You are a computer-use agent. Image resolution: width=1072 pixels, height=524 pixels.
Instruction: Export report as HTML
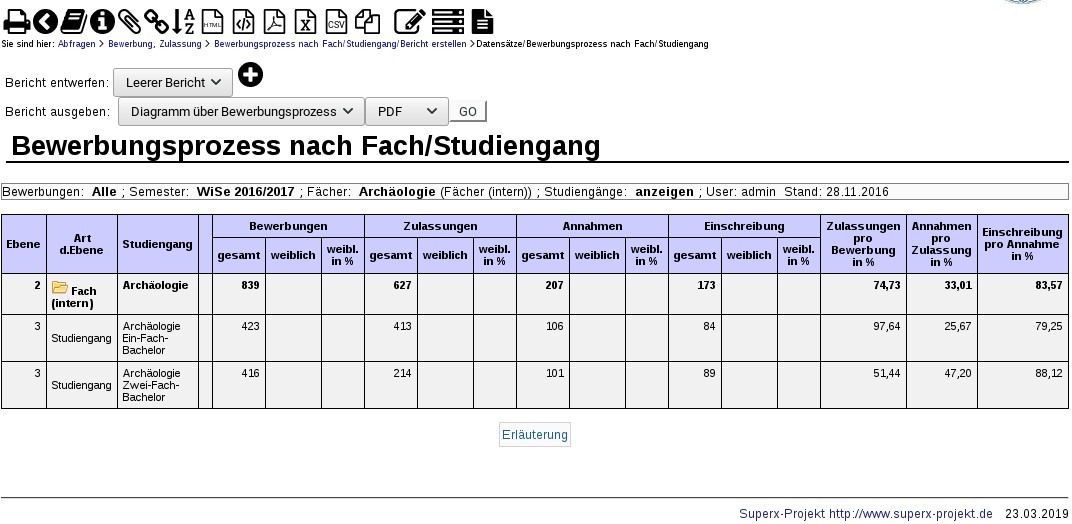[x=213, y=21]
